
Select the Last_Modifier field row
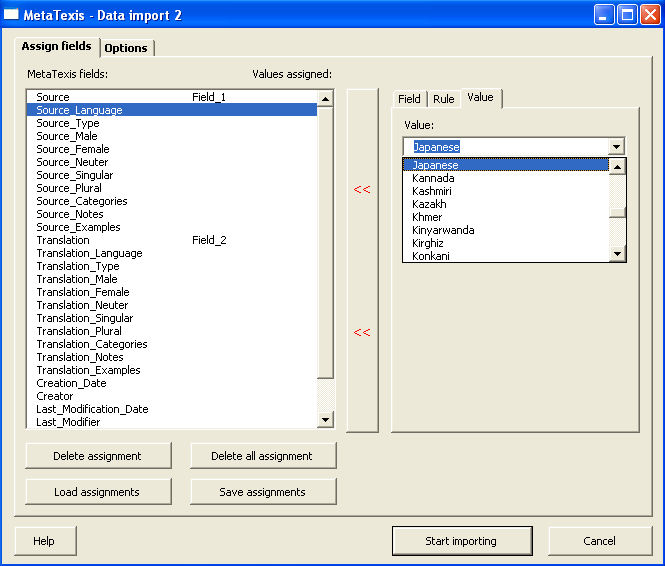[172, 422]
